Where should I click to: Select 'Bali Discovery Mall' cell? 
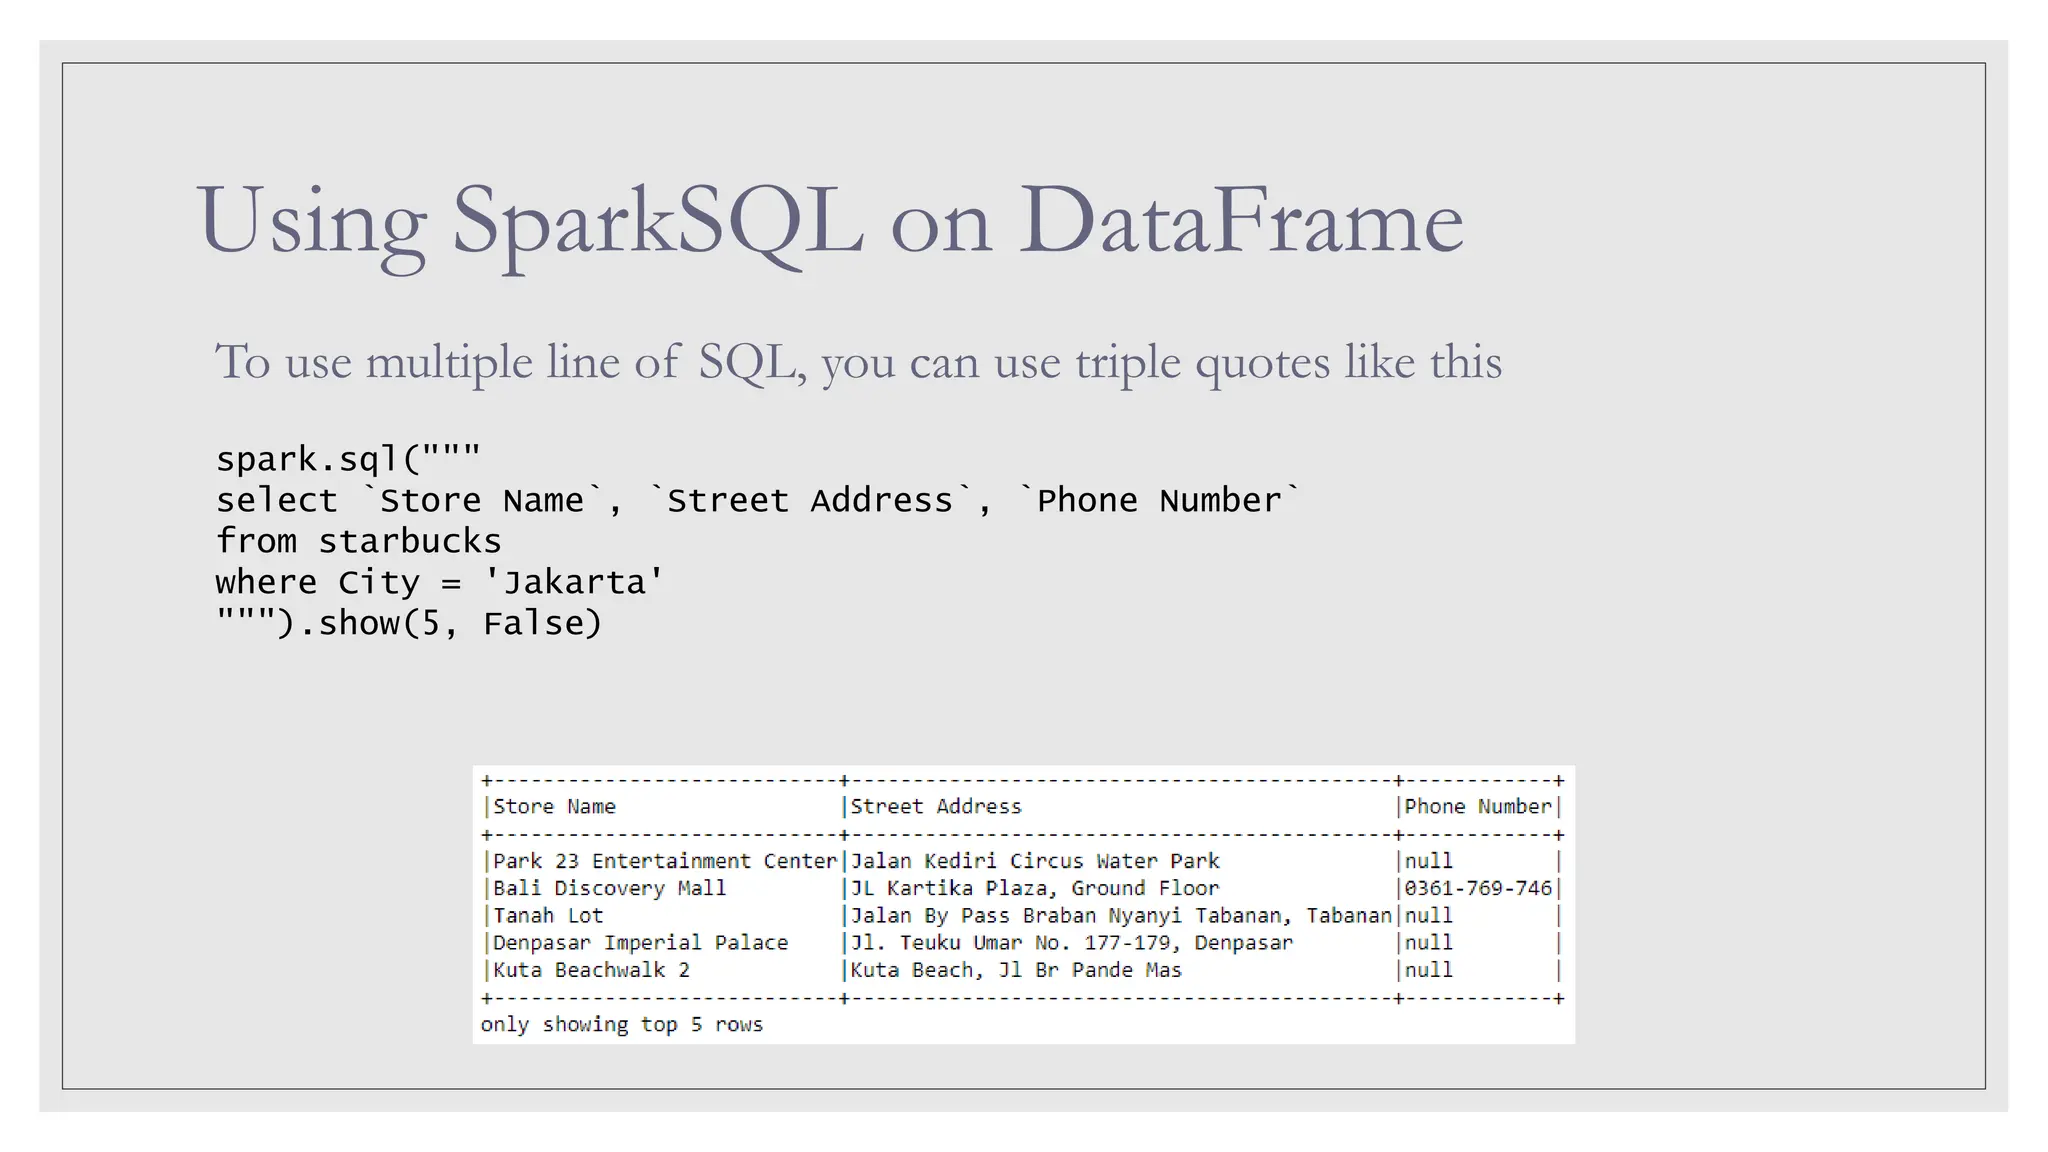click(x=609, y=888)
